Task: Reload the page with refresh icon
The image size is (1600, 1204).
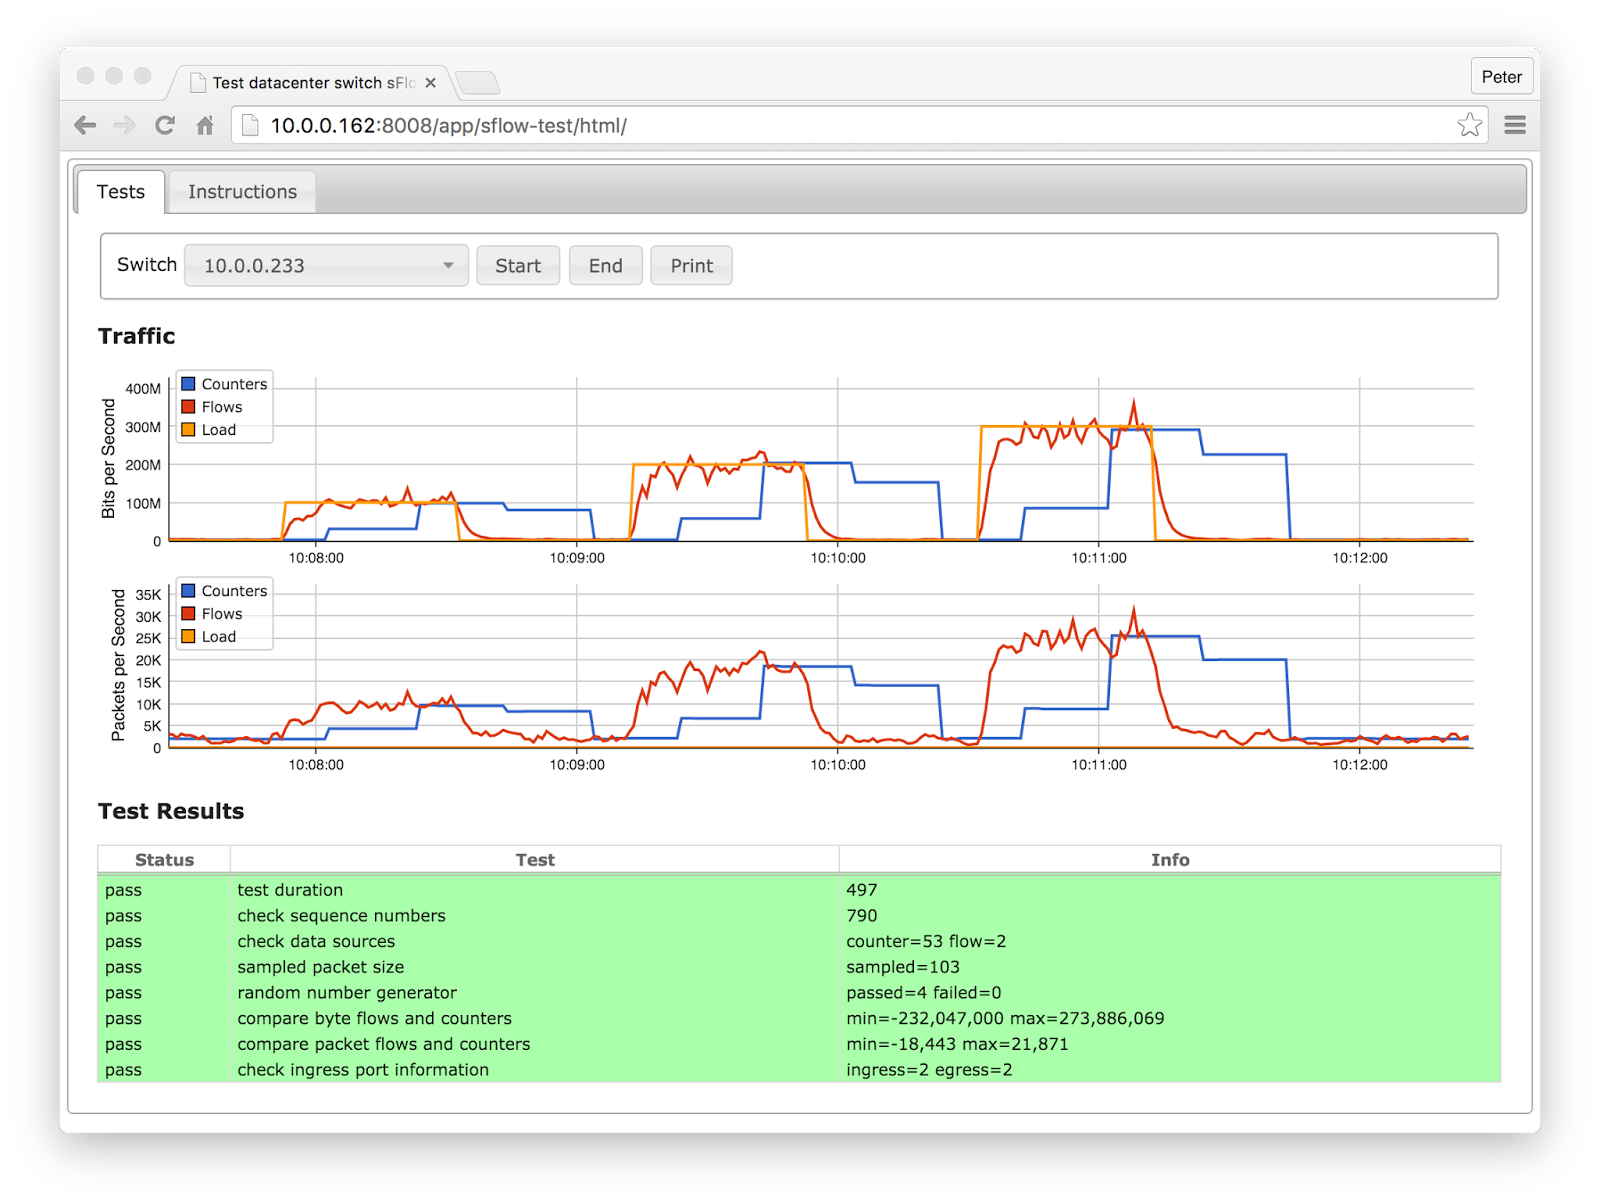Action: tap(165, 125)
